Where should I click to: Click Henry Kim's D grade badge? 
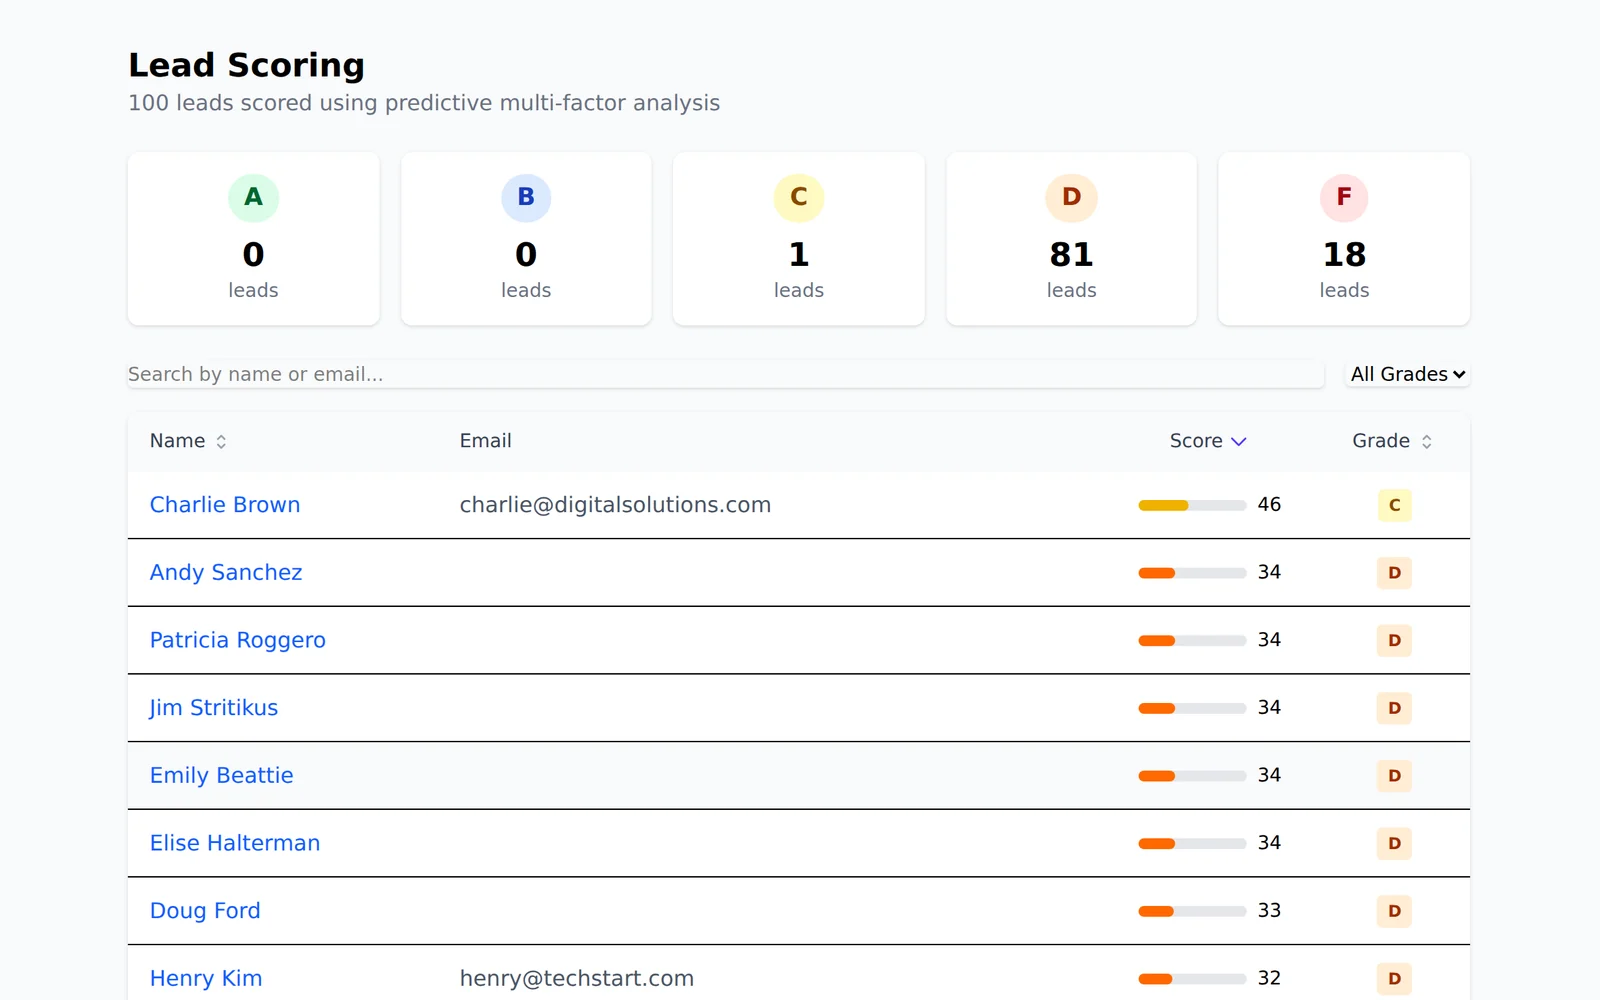(1394, 979)
